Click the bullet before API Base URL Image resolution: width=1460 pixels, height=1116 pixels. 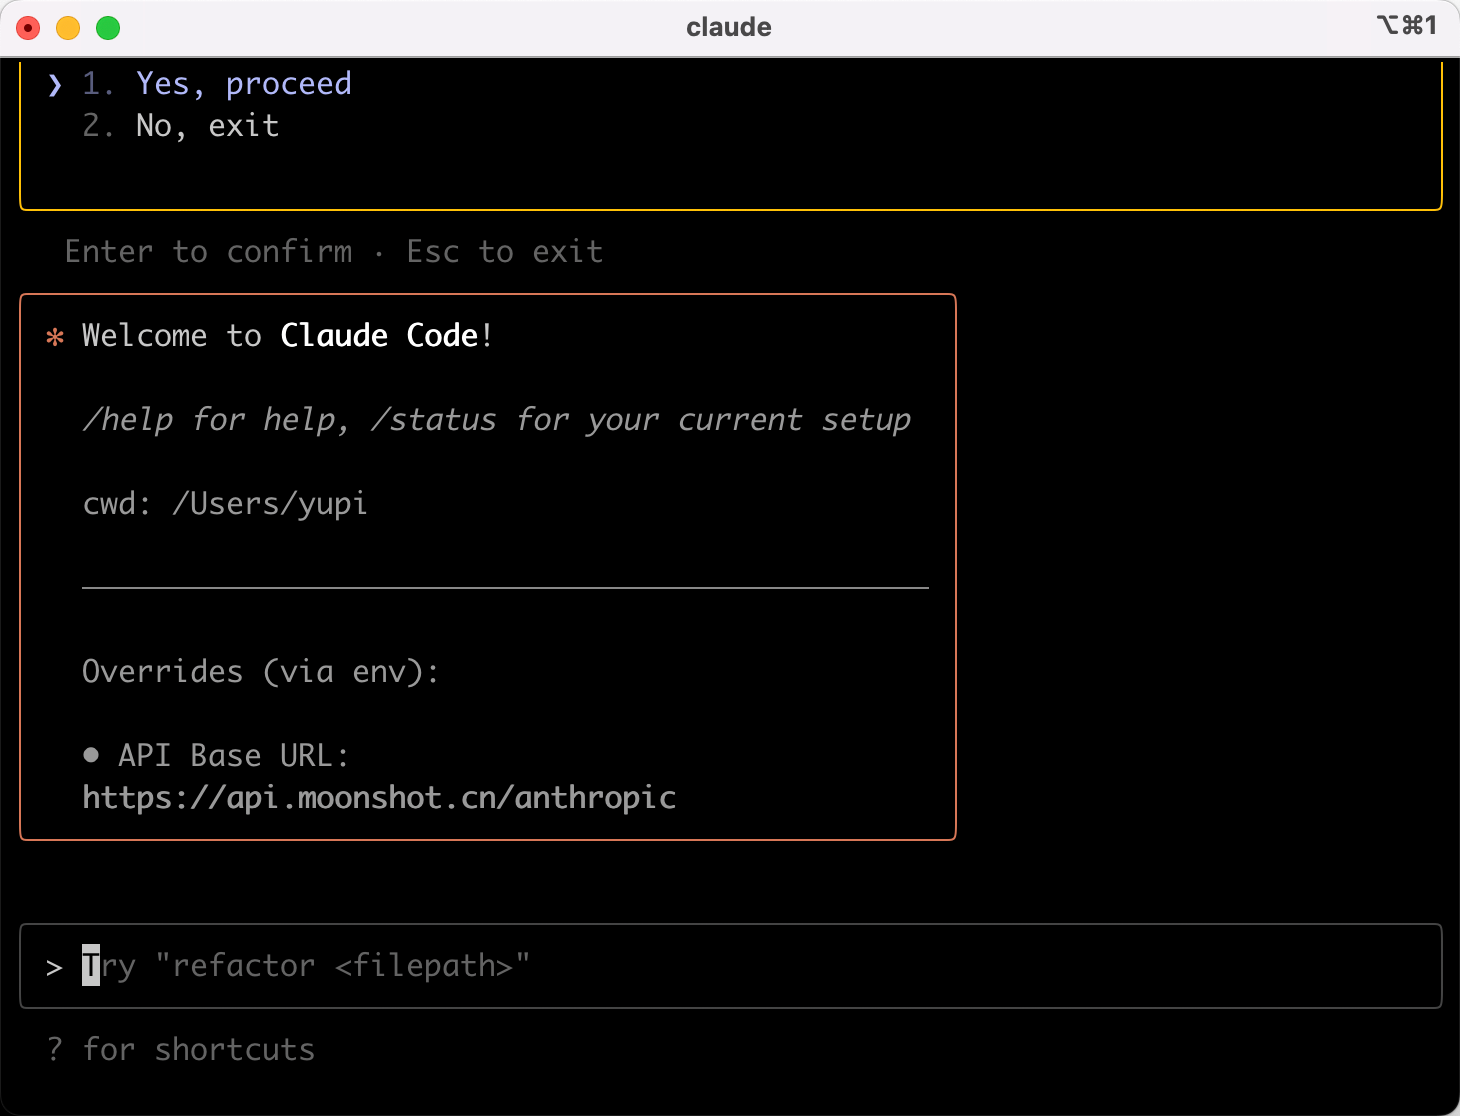click(91, 755)
